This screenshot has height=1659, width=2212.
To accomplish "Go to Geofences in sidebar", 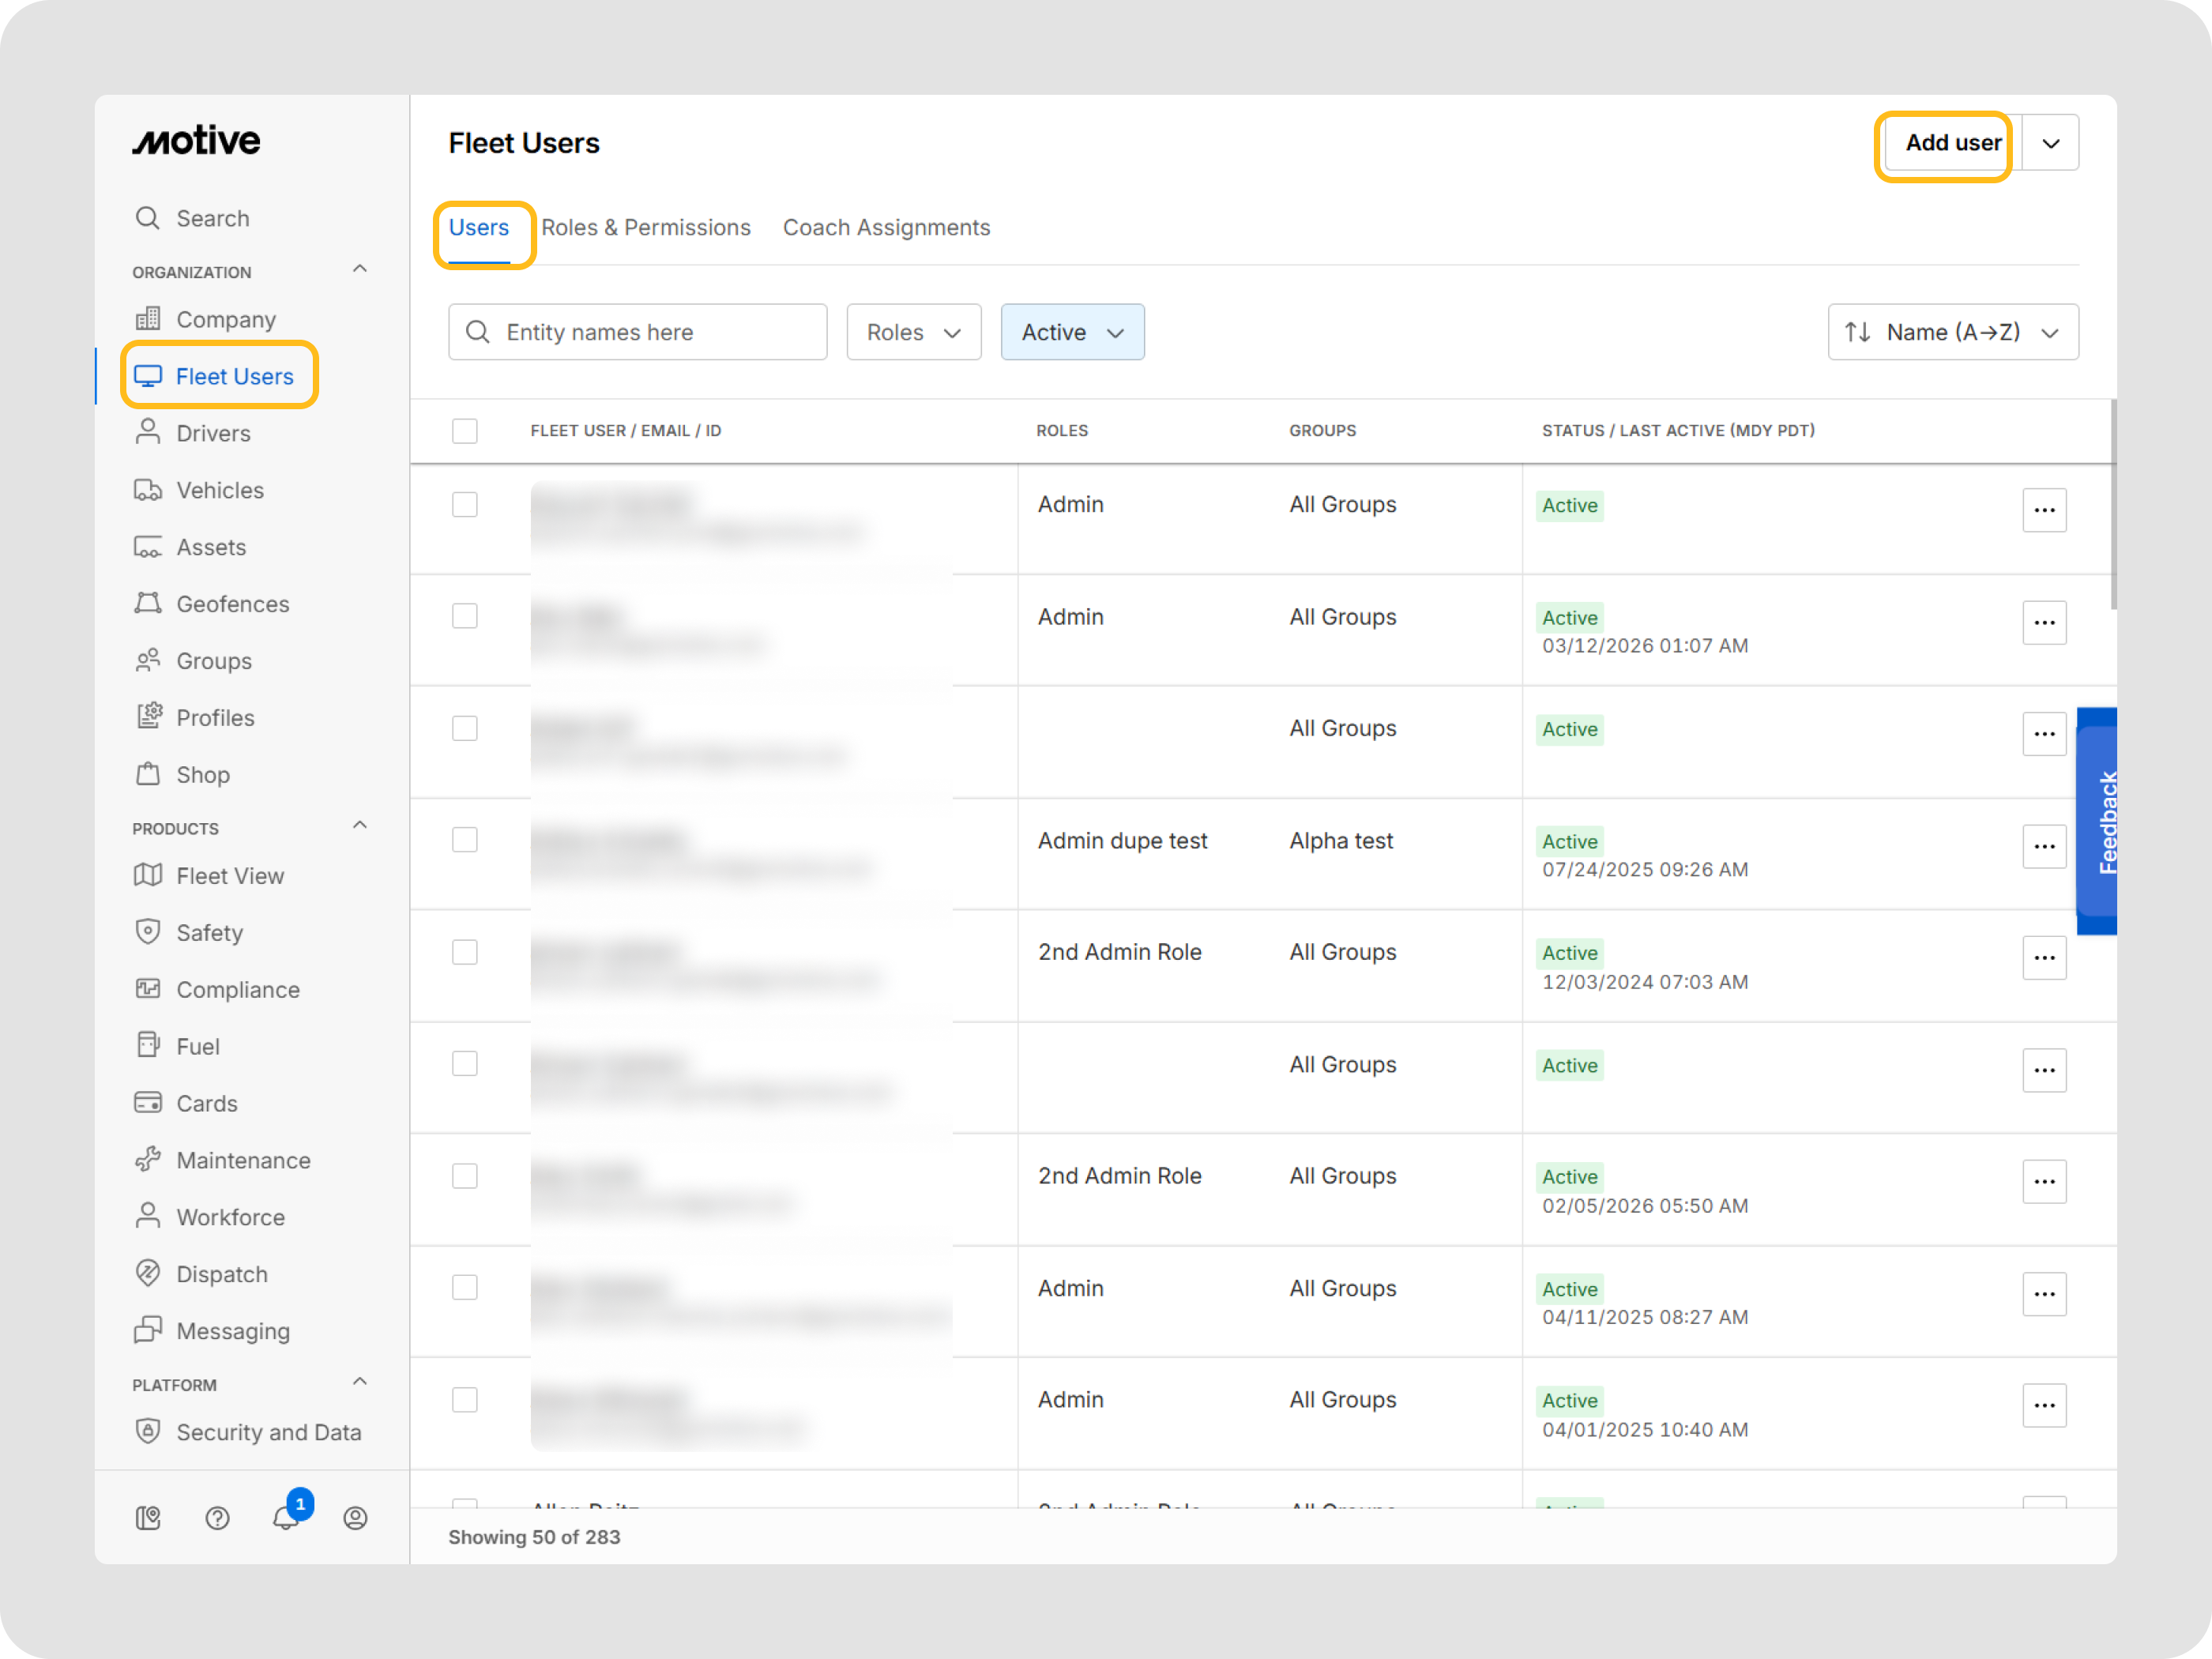I will (x=232, y=604).
